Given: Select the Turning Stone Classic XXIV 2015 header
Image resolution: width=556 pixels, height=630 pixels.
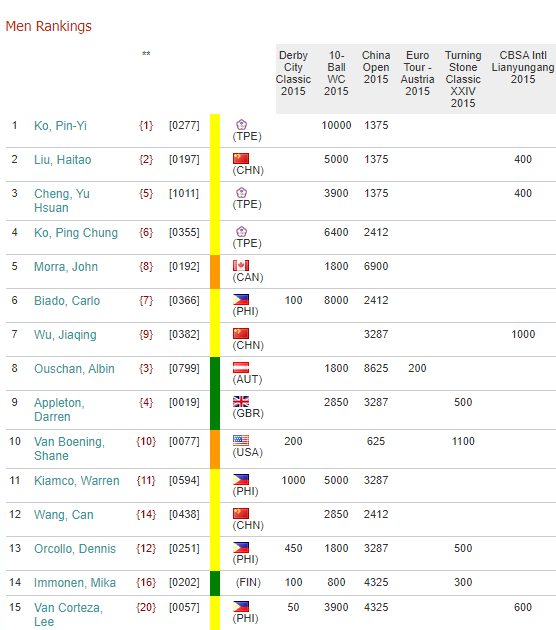Looking at the screenshot, I should point(463,79).
